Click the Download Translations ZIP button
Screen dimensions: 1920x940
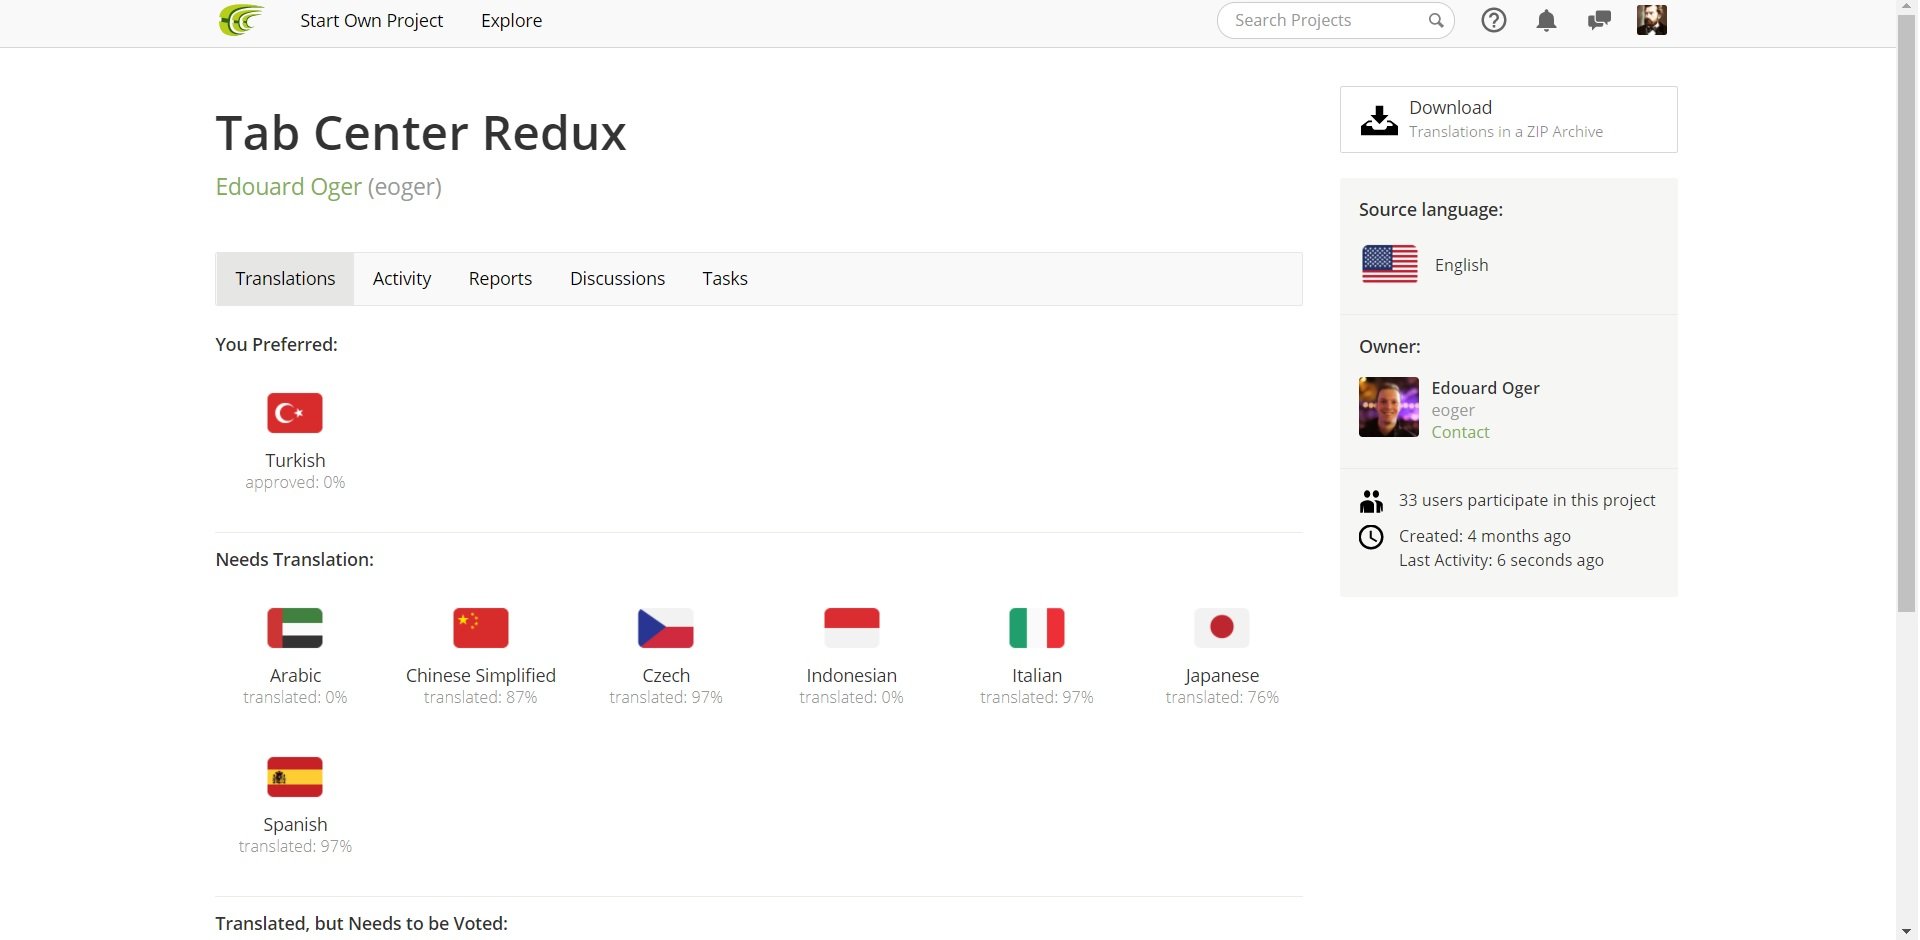pos(1509,120)
